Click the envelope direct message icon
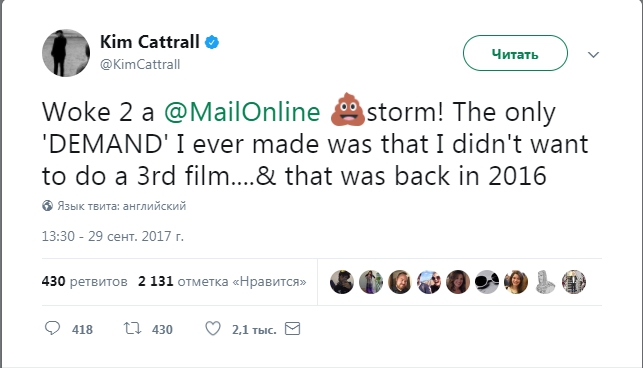This screenshot has width=643, height=368. 292,329
